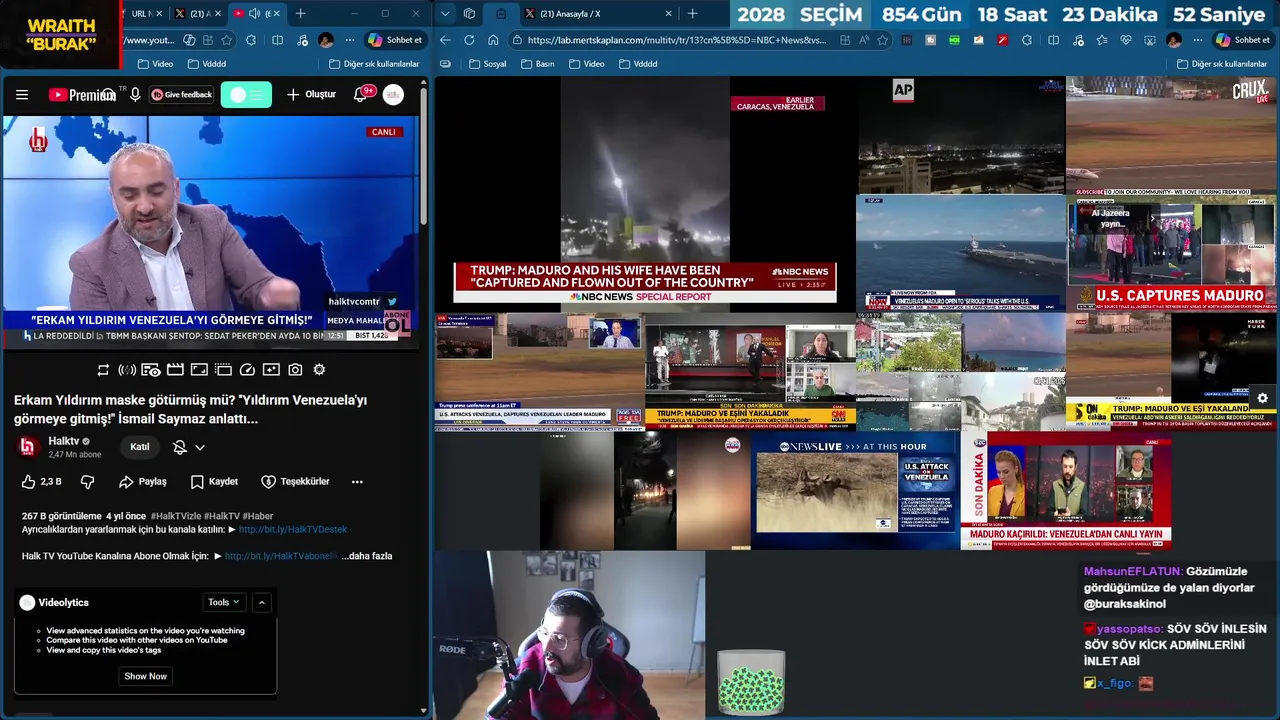Open a new tab in right browser window

coord(692,13)
